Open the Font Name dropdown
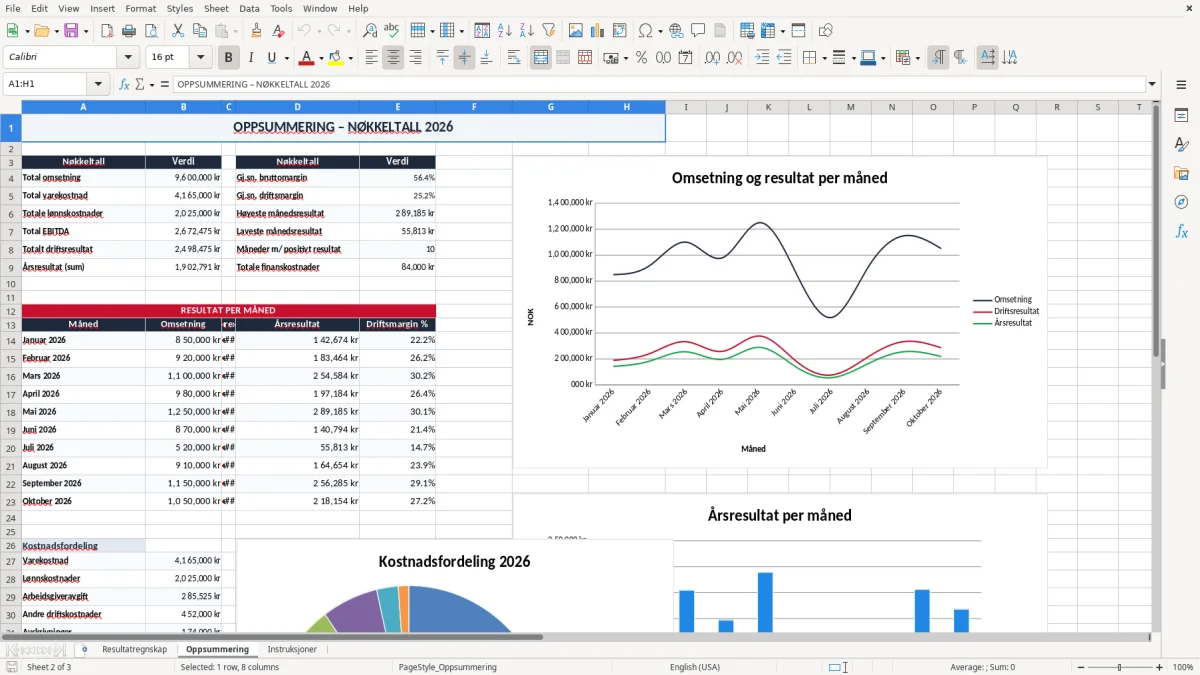Viewport: 1200px width, 675px height. pyautogui.click(x=127, y=58)
